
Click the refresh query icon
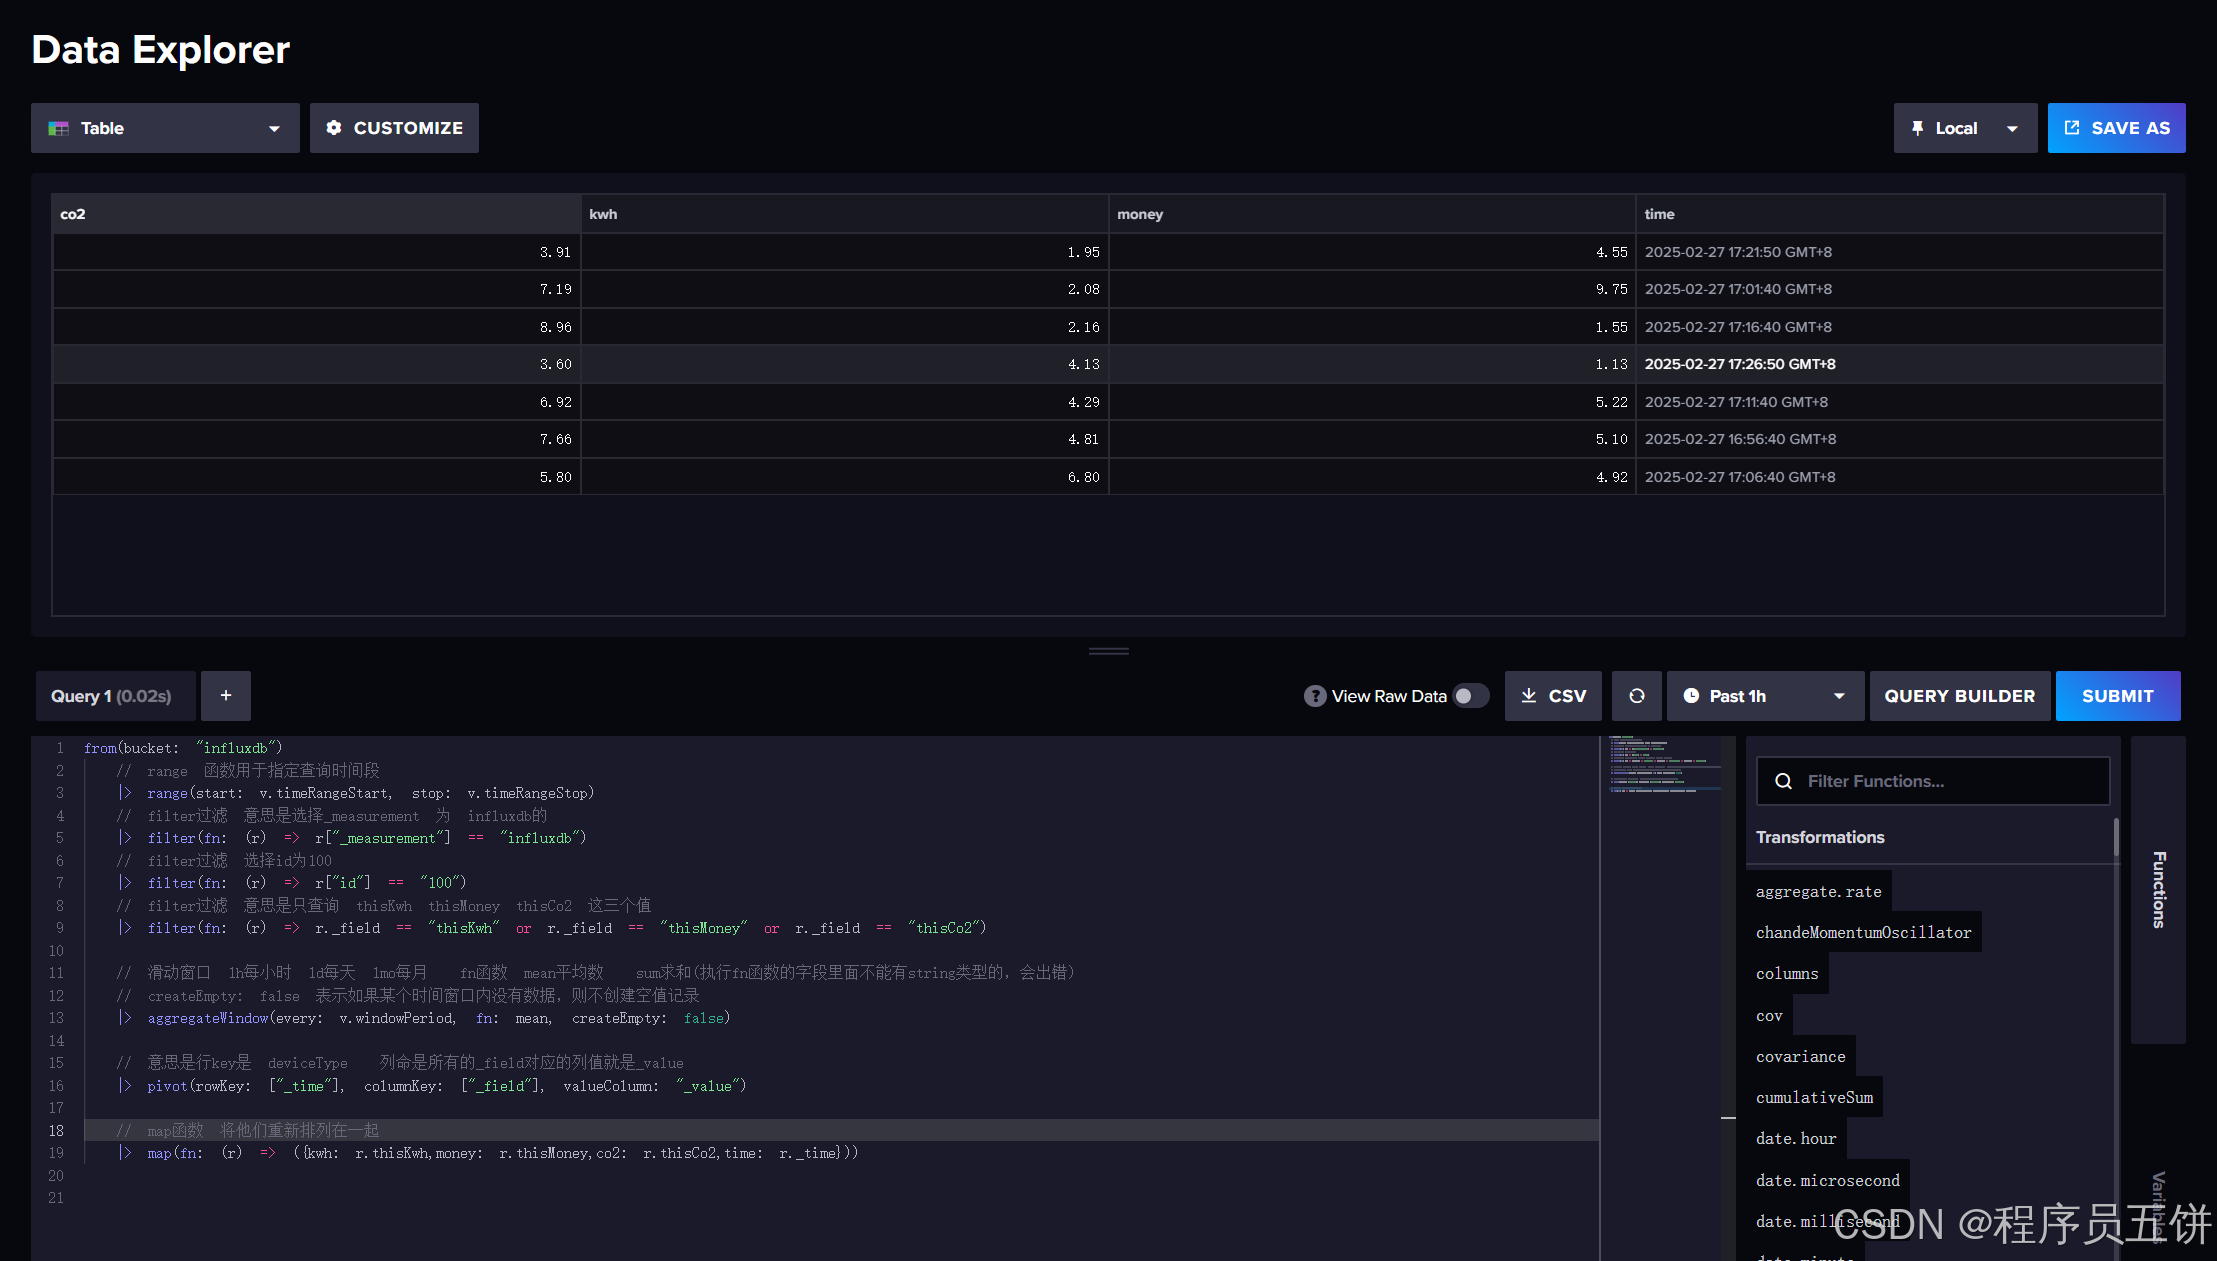coord(1636,695)
